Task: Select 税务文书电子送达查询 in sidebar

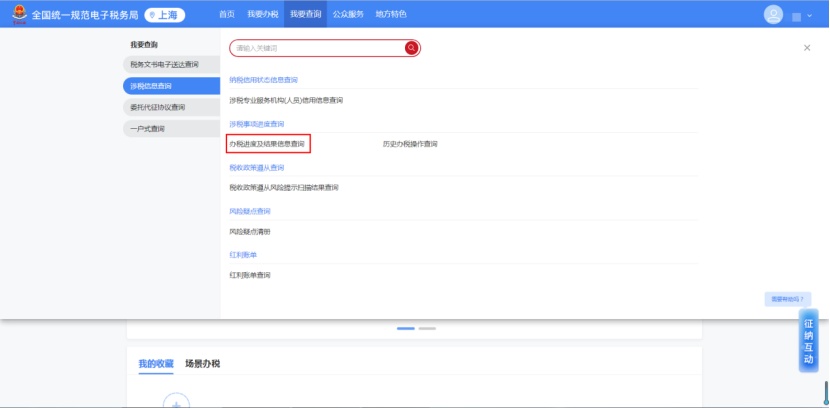Action: pos(165,64)
